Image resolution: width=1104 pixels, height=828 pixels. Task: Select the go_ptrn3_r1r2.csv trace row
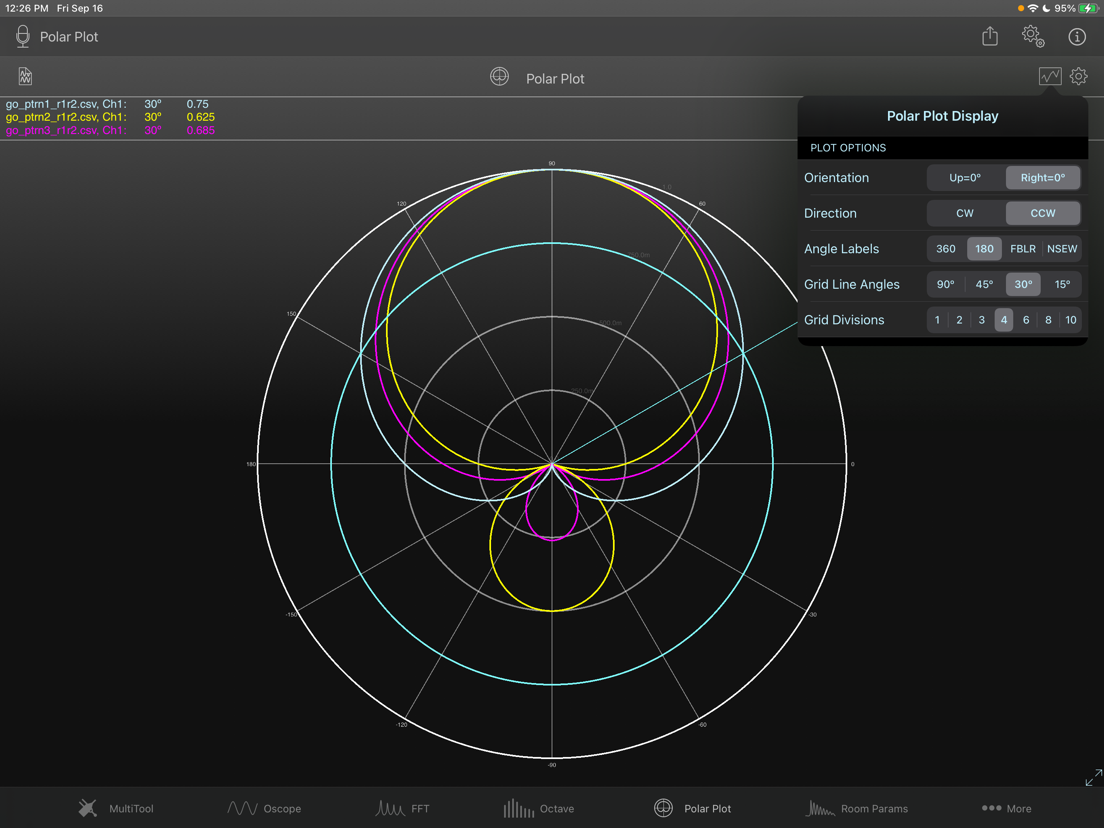coord(110,130)
